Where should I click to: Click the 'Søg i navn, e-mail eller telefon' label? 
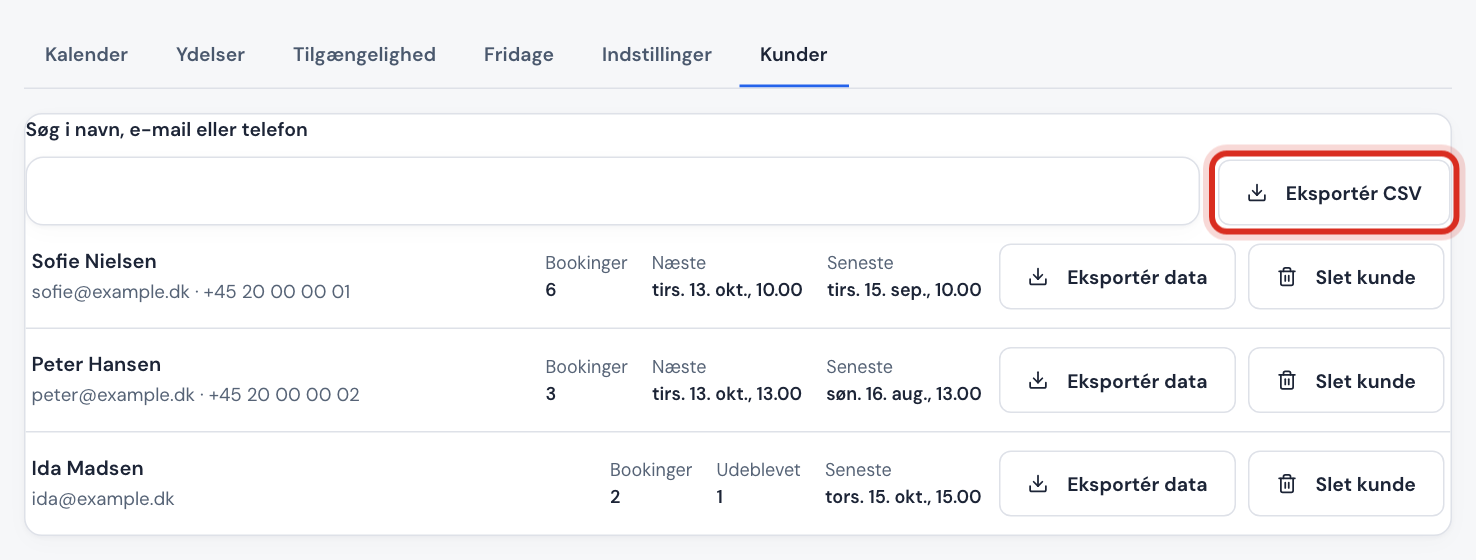pos(167,130)
